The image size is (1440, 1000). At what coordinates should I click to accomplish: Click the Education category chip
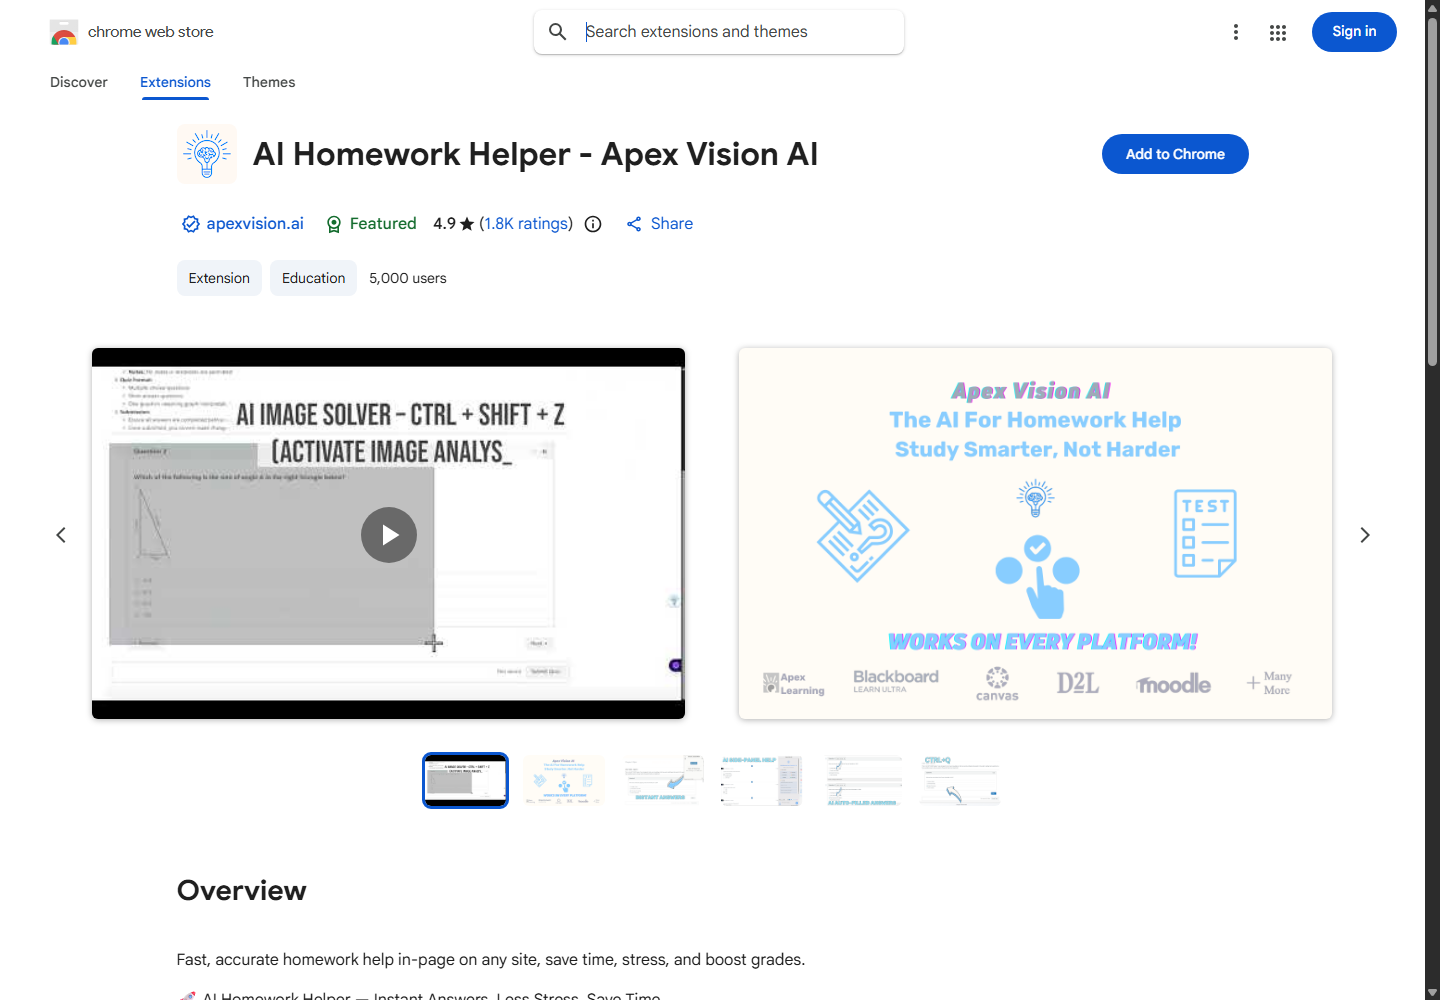click(313, 278)
